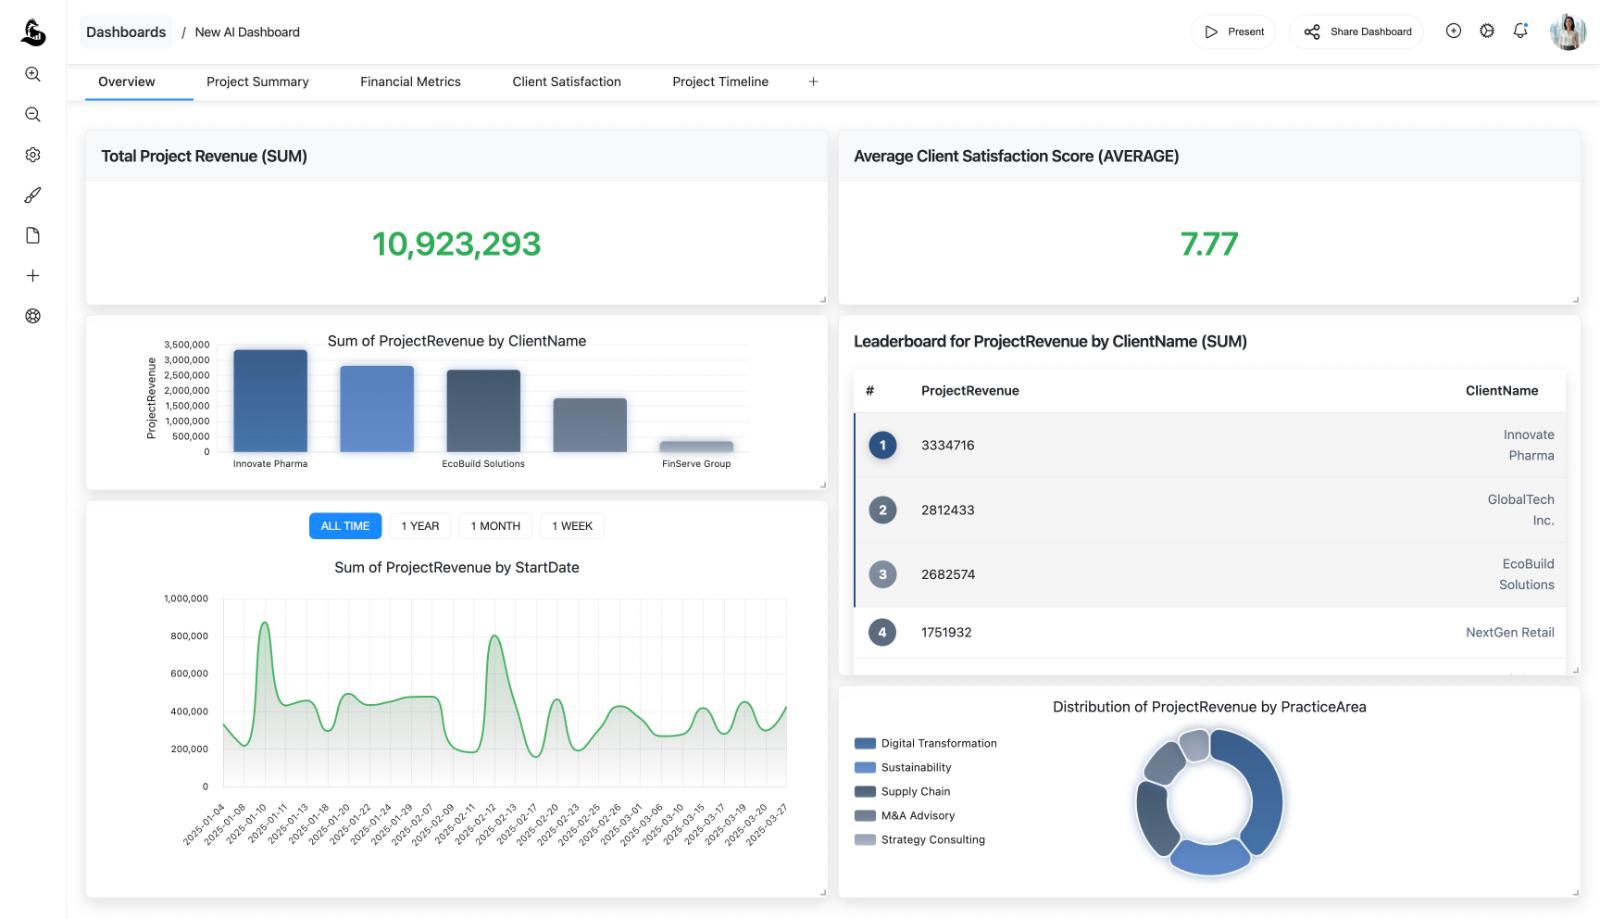Open the notifications bell icon
Screen dimensions: 1600x919
(1520, 31)
